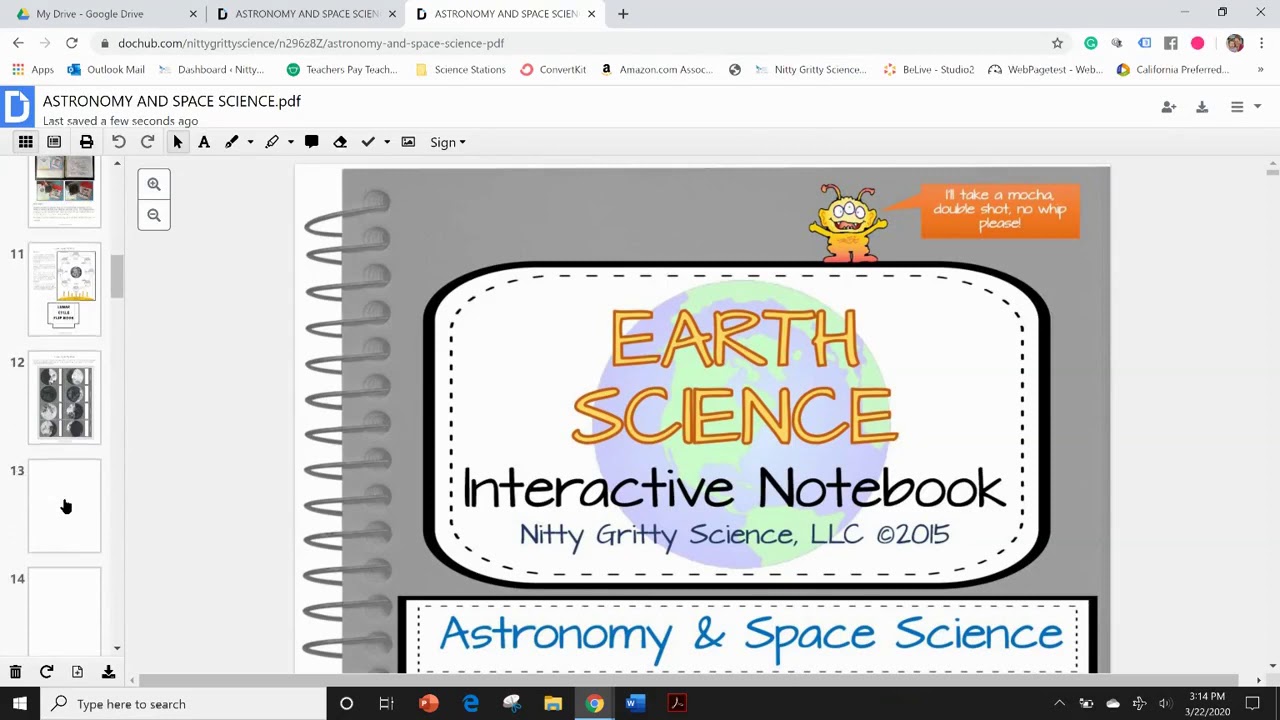Expand the more bookmarks chevron
The width and height of the screenshot is (1280, 720).
tap(1260, 70)
